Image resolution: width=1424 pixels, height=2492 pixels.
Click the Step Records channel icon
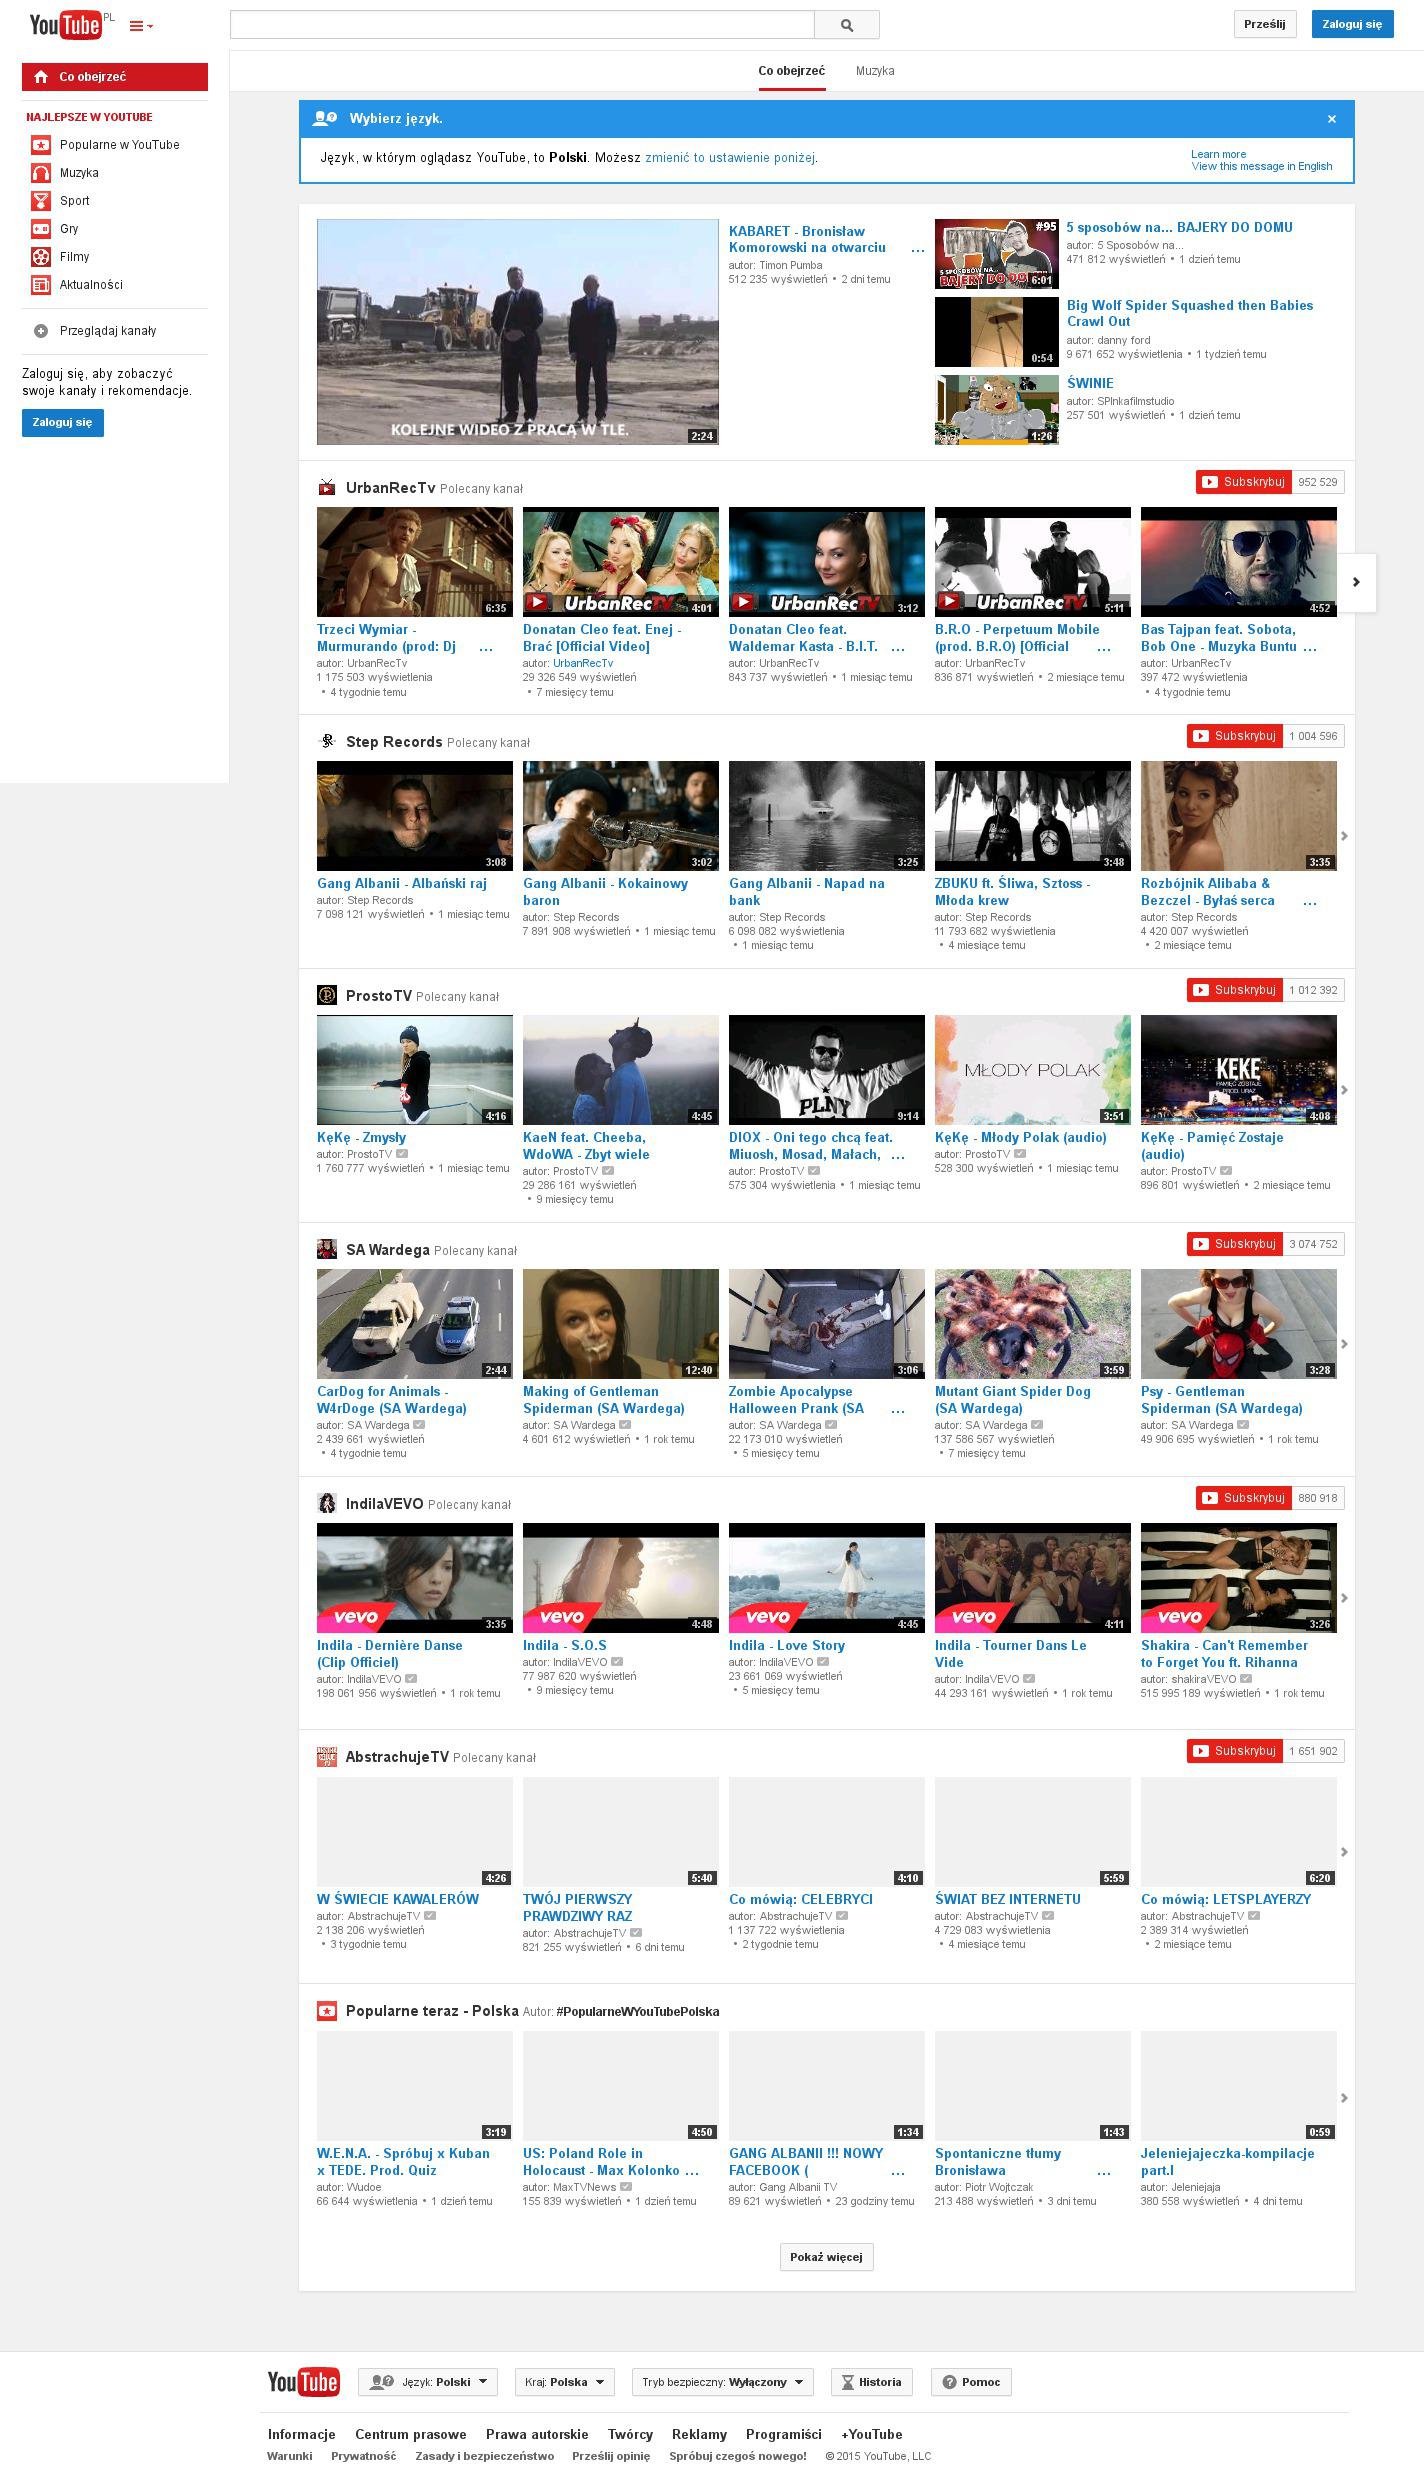[x=327, y=742]
